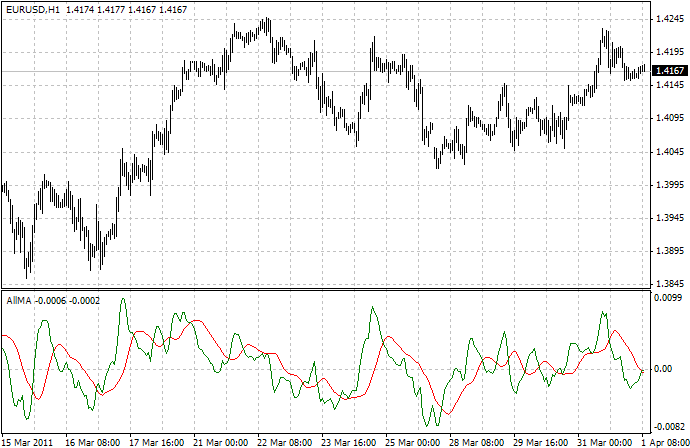Click the 1.4245 price axis label
The width and height of the screenshot is (690, 448).
(668, 19)
